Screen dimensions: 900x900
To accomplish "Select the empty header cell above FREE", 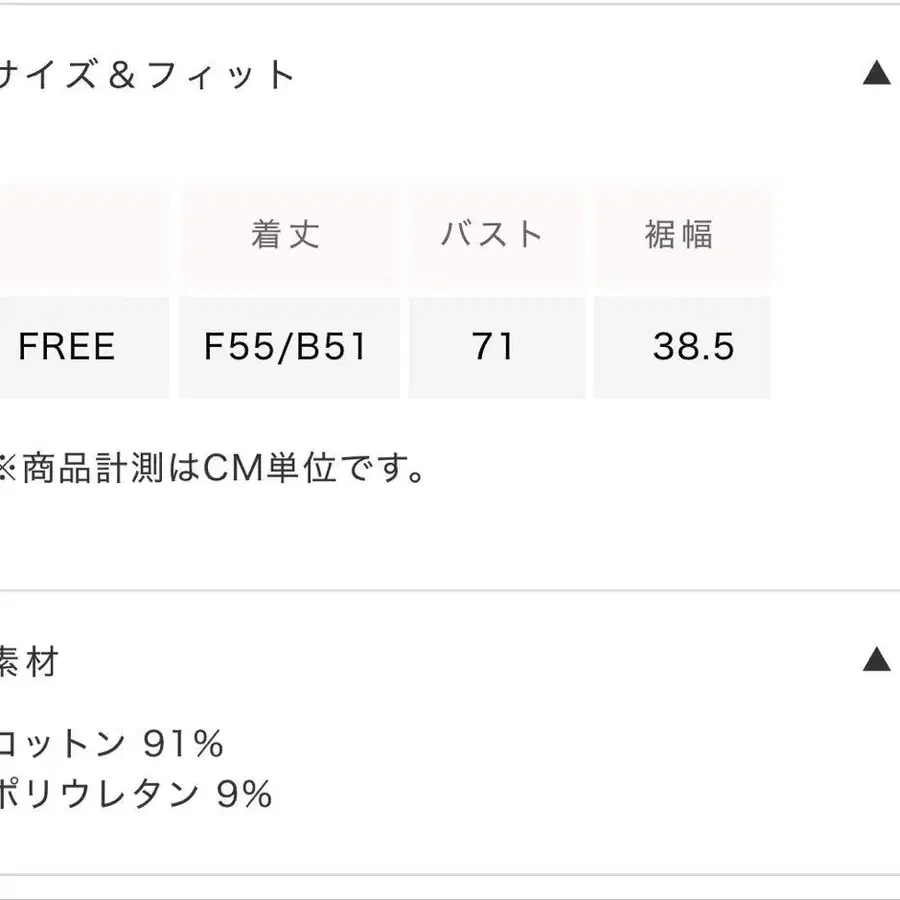I will [x=84, y=235].
